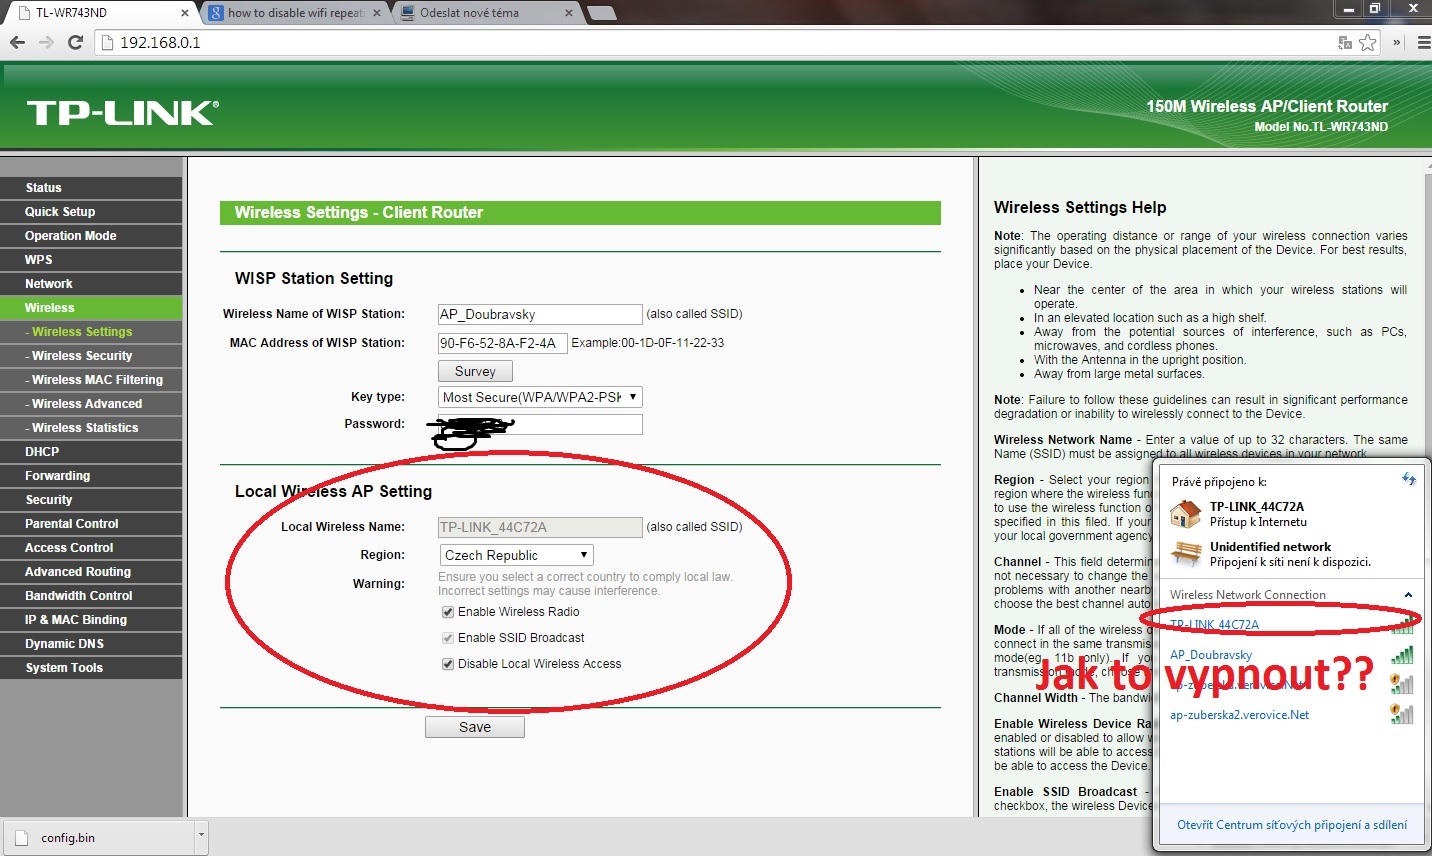Image resolution: width=1432 pixels, height=856 pixels.
Task: Open Access Control settings
Action: (x=91, y=548)
